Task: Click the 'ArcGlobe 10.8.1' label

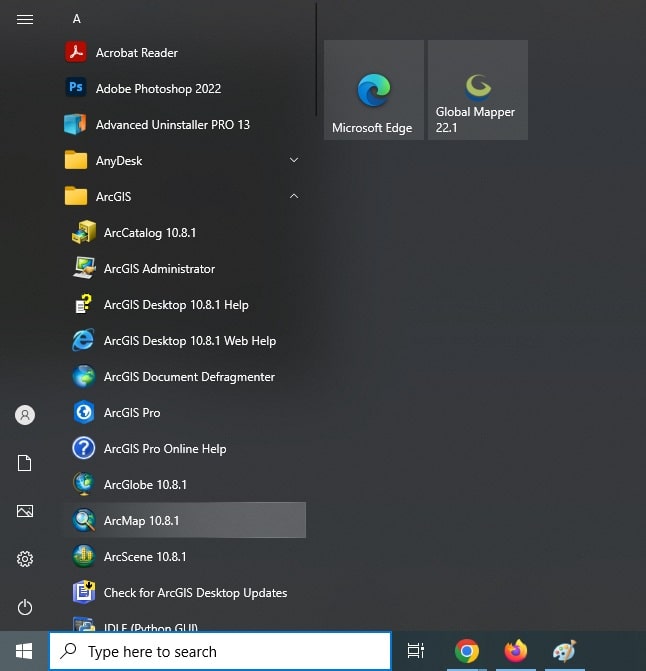Action: 145,484
